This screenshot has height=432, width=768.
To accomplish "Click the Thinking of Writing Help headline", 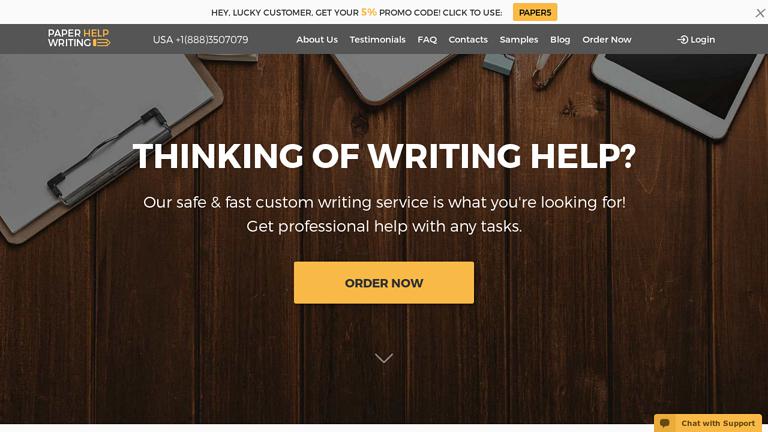I will 384,156.
